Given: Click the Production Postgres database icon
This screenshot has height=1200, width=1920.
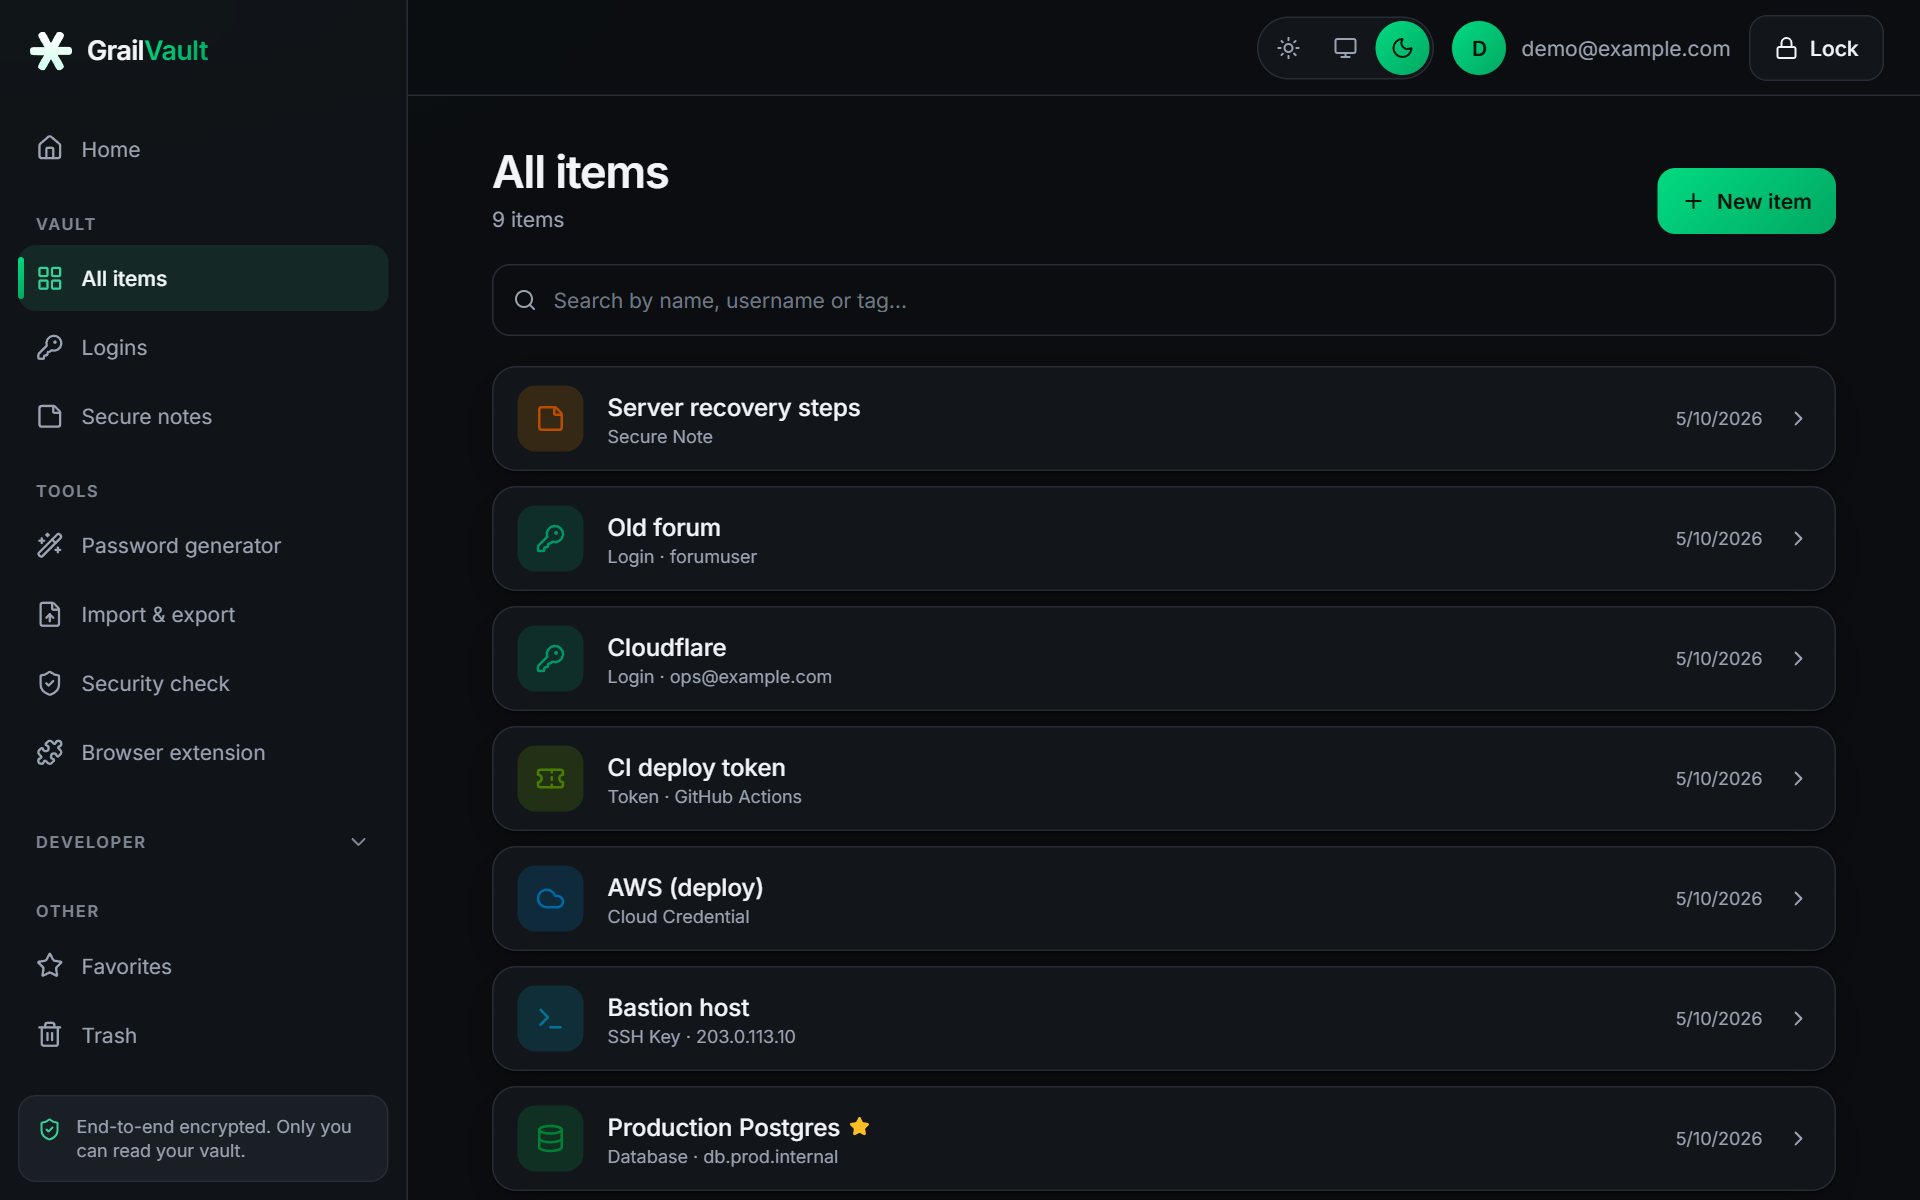Looking at the screenshot, I should [x=550, y=1138].
